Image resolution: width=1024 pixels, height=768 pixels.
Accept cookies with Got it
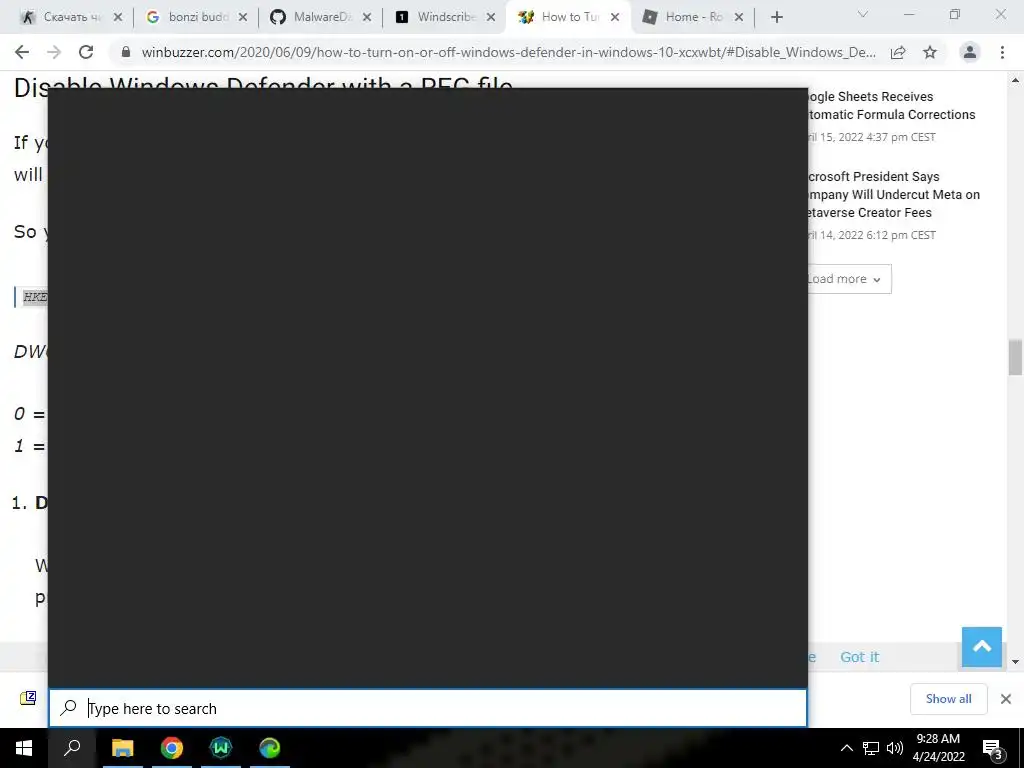click(x=859, y=657)
